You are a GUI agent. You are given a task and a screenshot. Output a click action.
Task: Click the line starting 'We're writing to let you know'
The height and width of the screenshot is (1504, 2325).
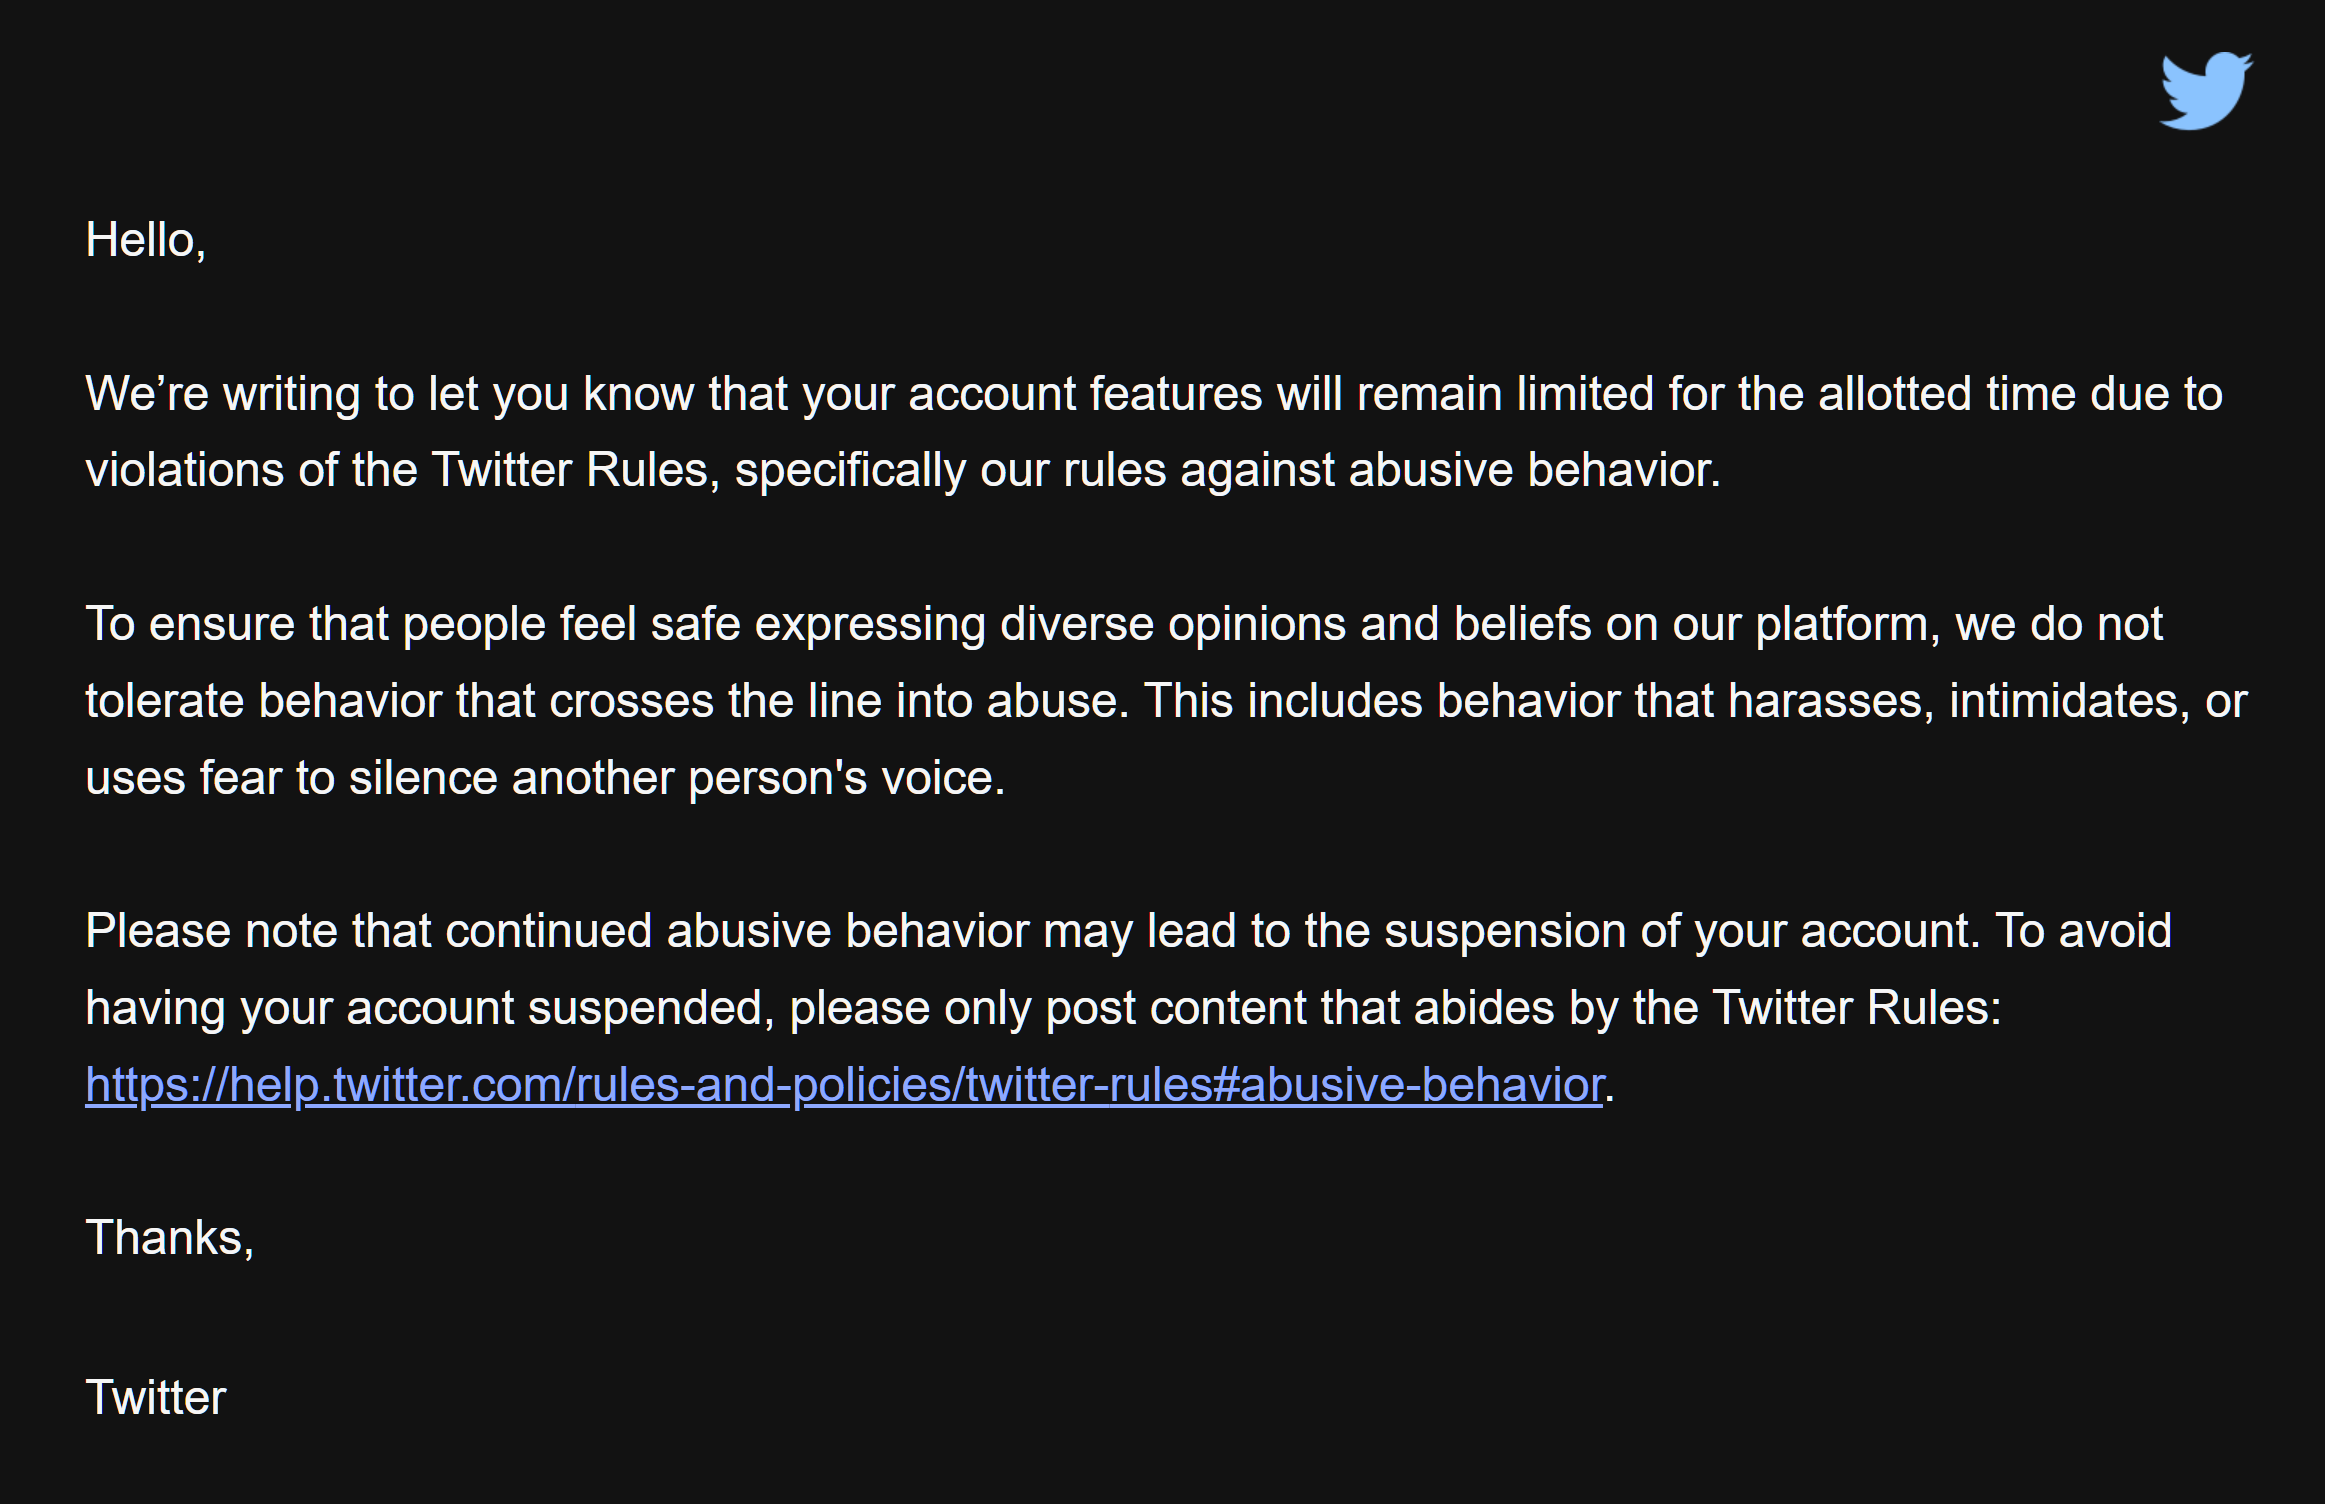1154,394
